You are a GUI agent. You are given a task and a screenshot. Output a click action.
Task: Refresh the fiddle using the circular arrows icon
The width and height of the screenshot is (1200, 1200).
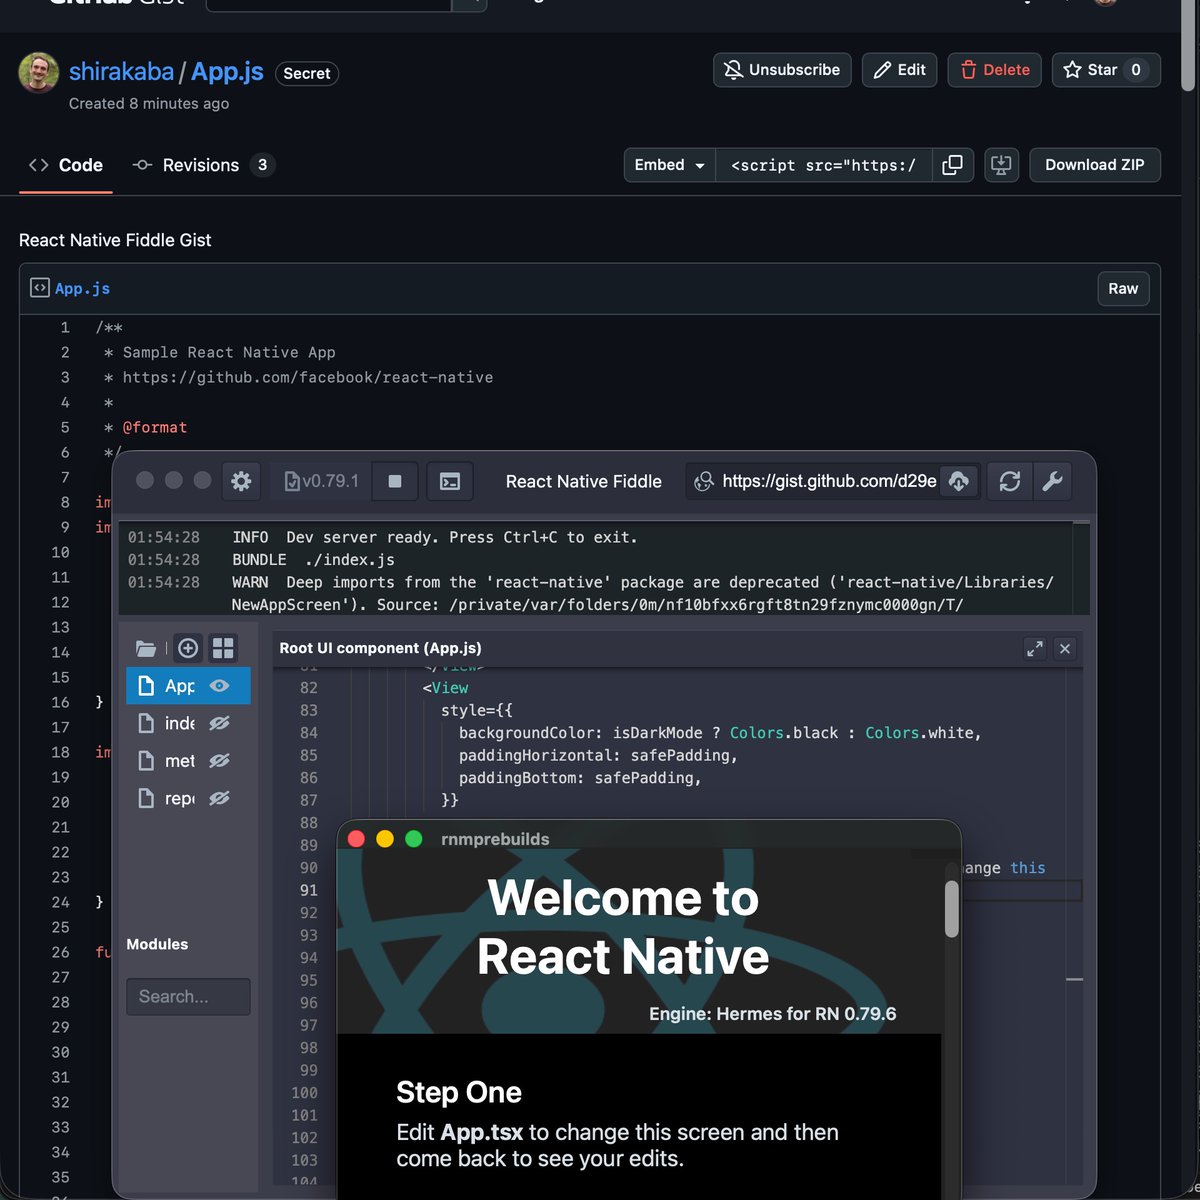1008,481
